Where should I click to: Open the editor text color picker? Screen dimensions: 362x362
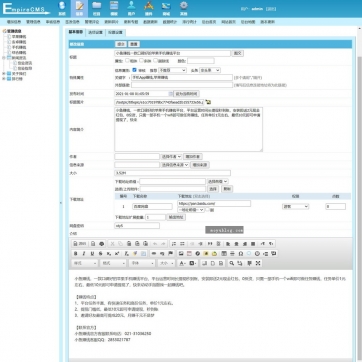(x=182, y=263)
